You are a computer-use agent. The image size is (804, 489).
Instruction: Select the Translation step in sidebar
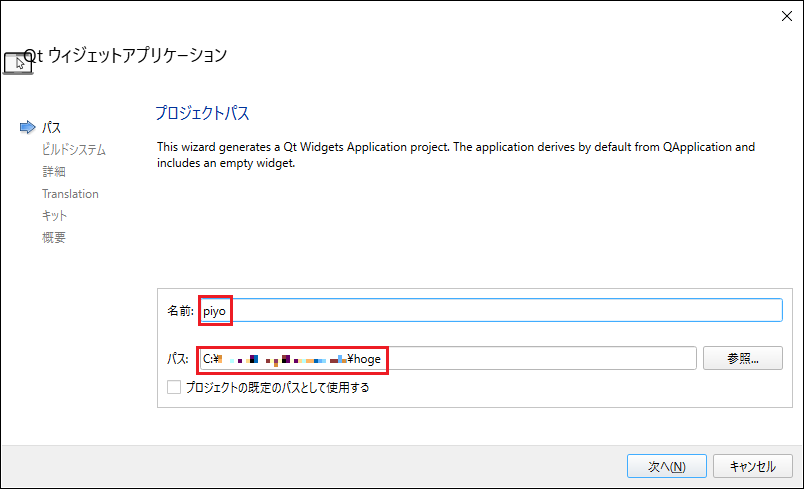[70, 194]
